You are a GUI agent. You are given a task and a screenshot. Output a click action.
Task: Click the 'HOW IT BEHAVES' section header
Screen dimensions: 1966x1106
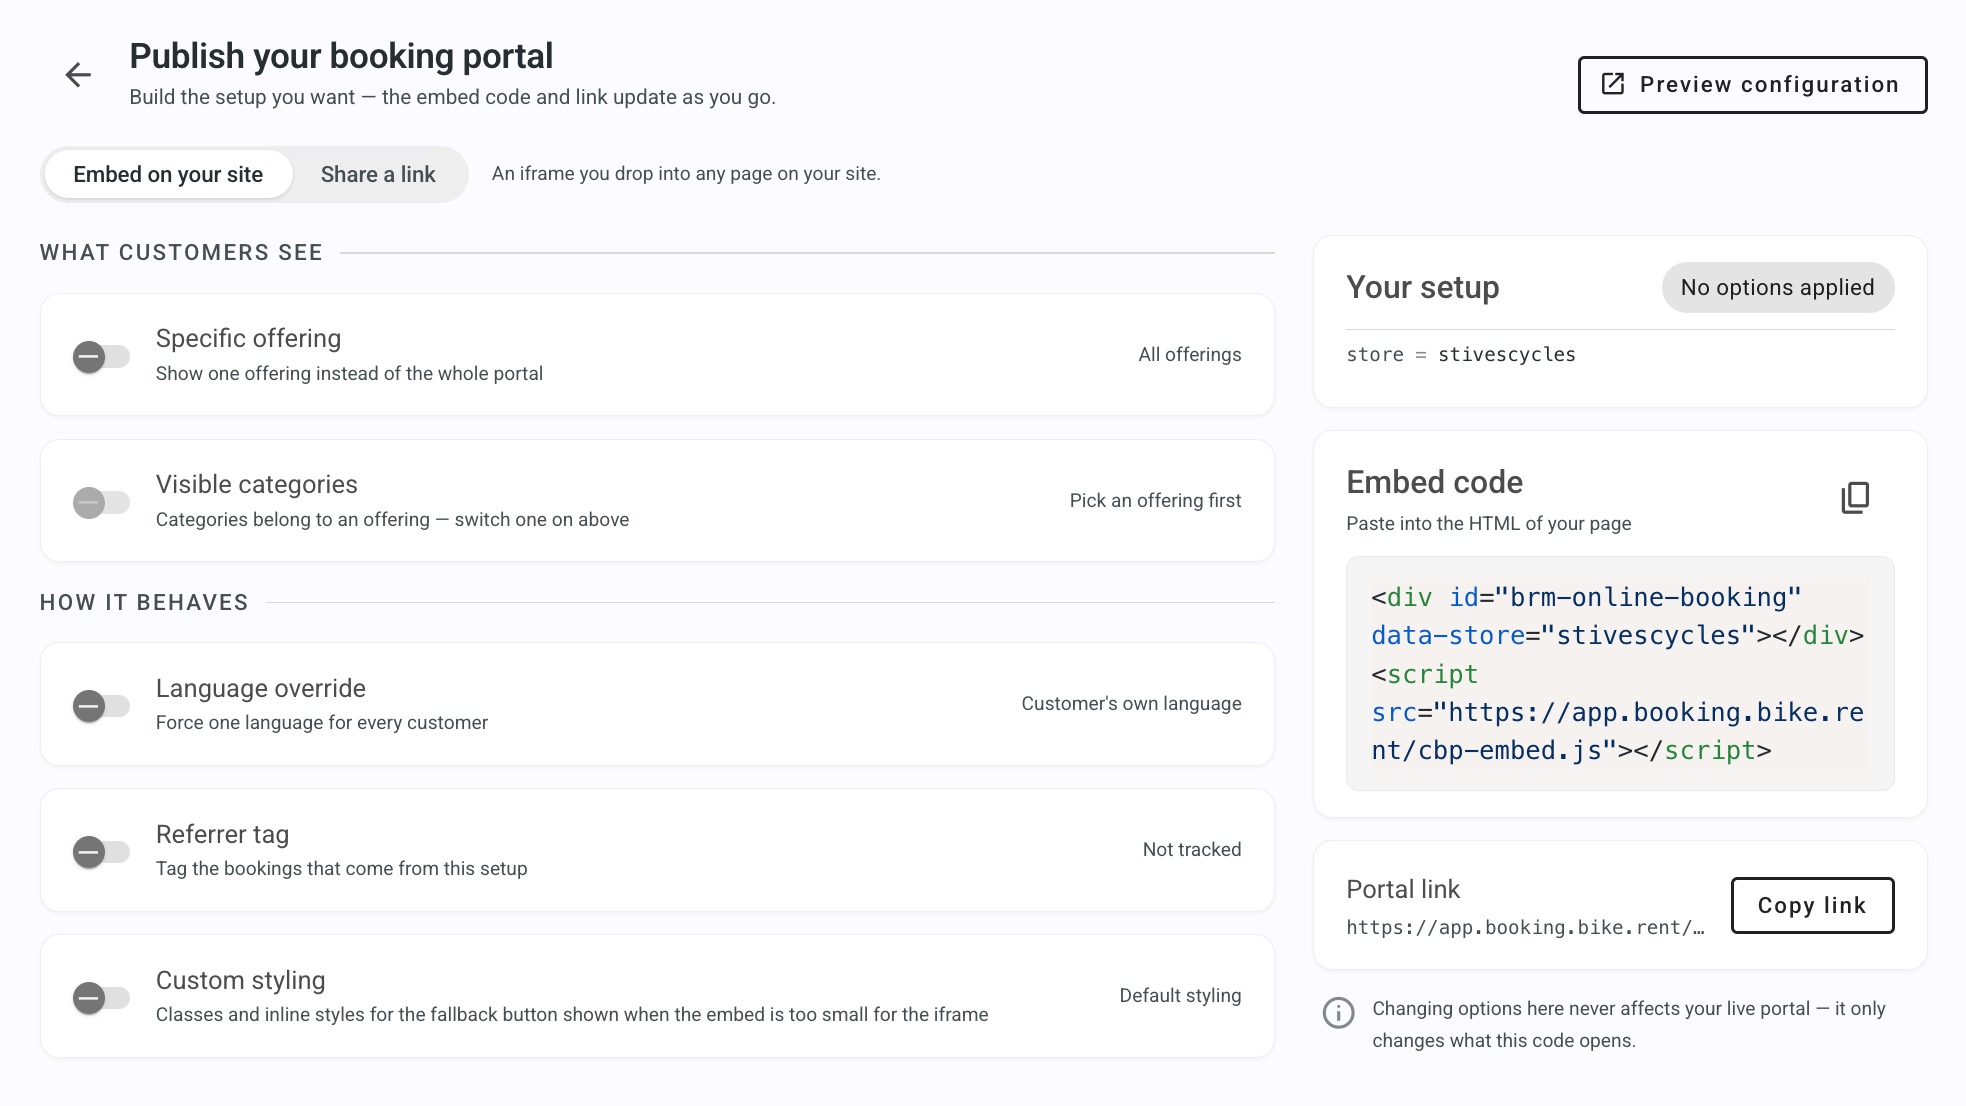pos(144,602)
